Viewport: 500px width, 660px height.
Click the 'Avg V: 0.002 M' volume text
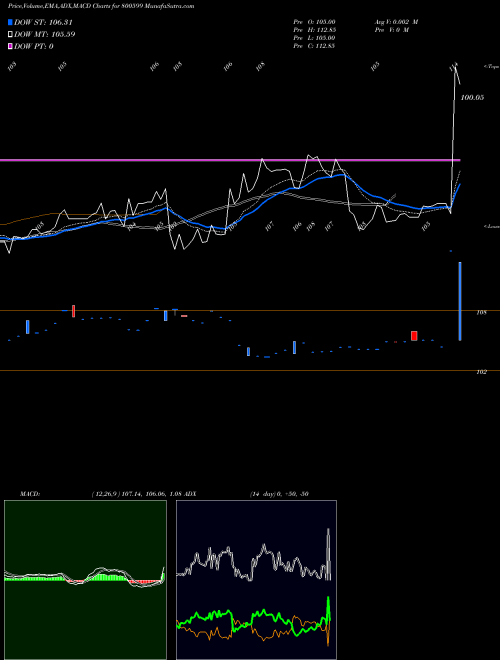(x=396, y=22)
